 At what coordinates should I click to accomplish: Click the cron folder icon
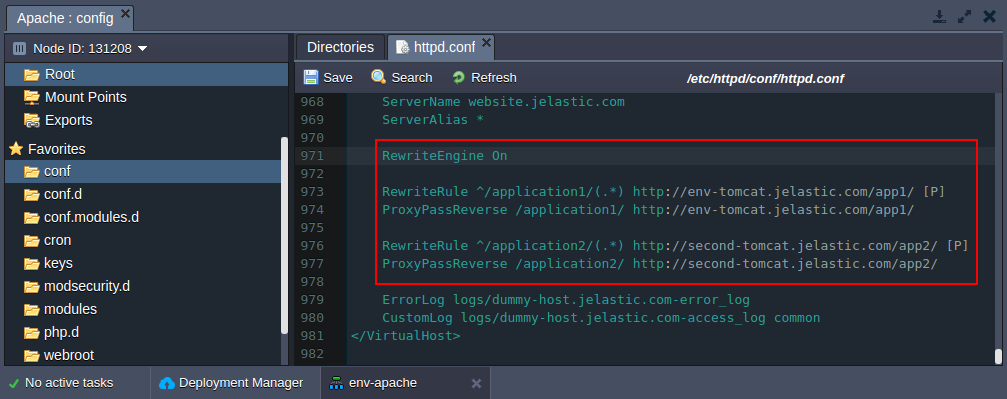(x=31, y=240)
